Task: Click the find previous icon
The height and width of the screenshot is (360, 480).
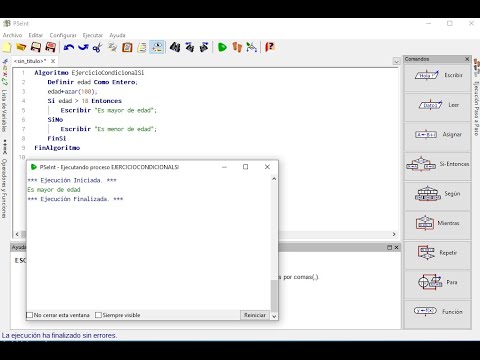Action: [190, 47]
